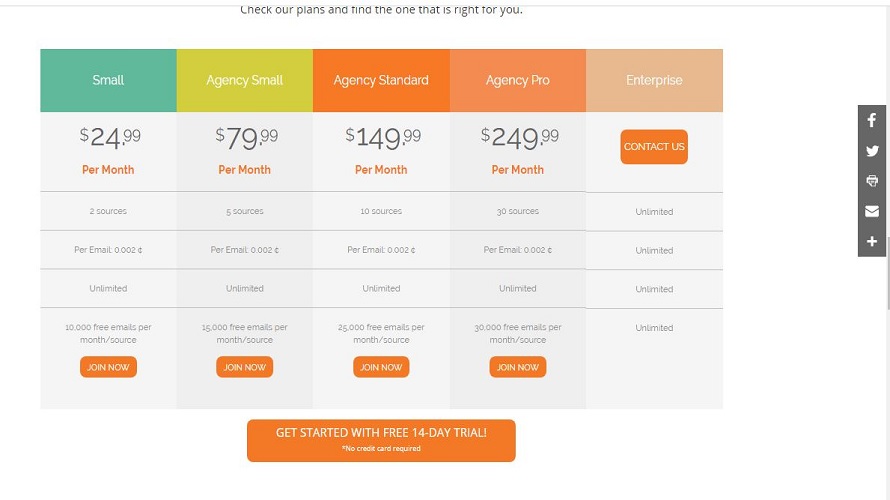
Task: Expand more sharing options plus icon
Action: tap(872, 242)
